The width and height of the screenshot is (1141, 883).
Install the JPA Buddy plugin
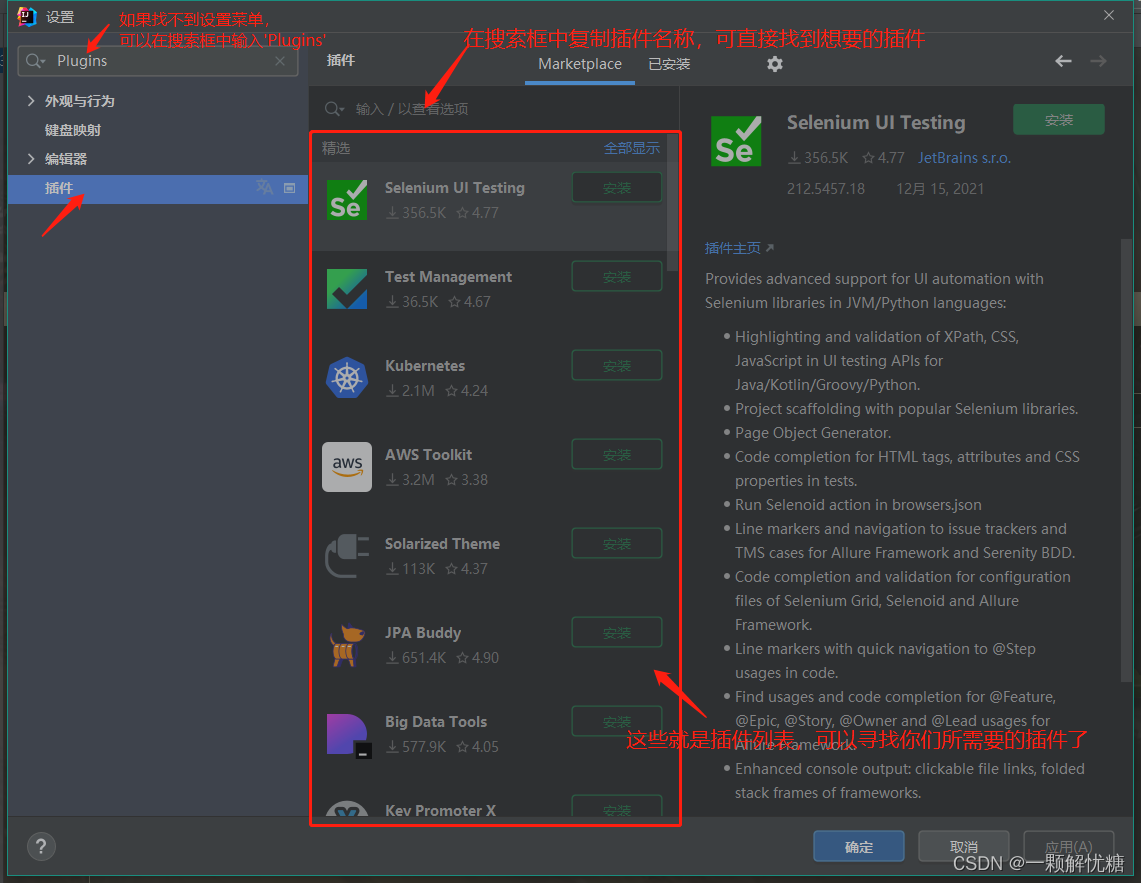(x=617, y=633)
